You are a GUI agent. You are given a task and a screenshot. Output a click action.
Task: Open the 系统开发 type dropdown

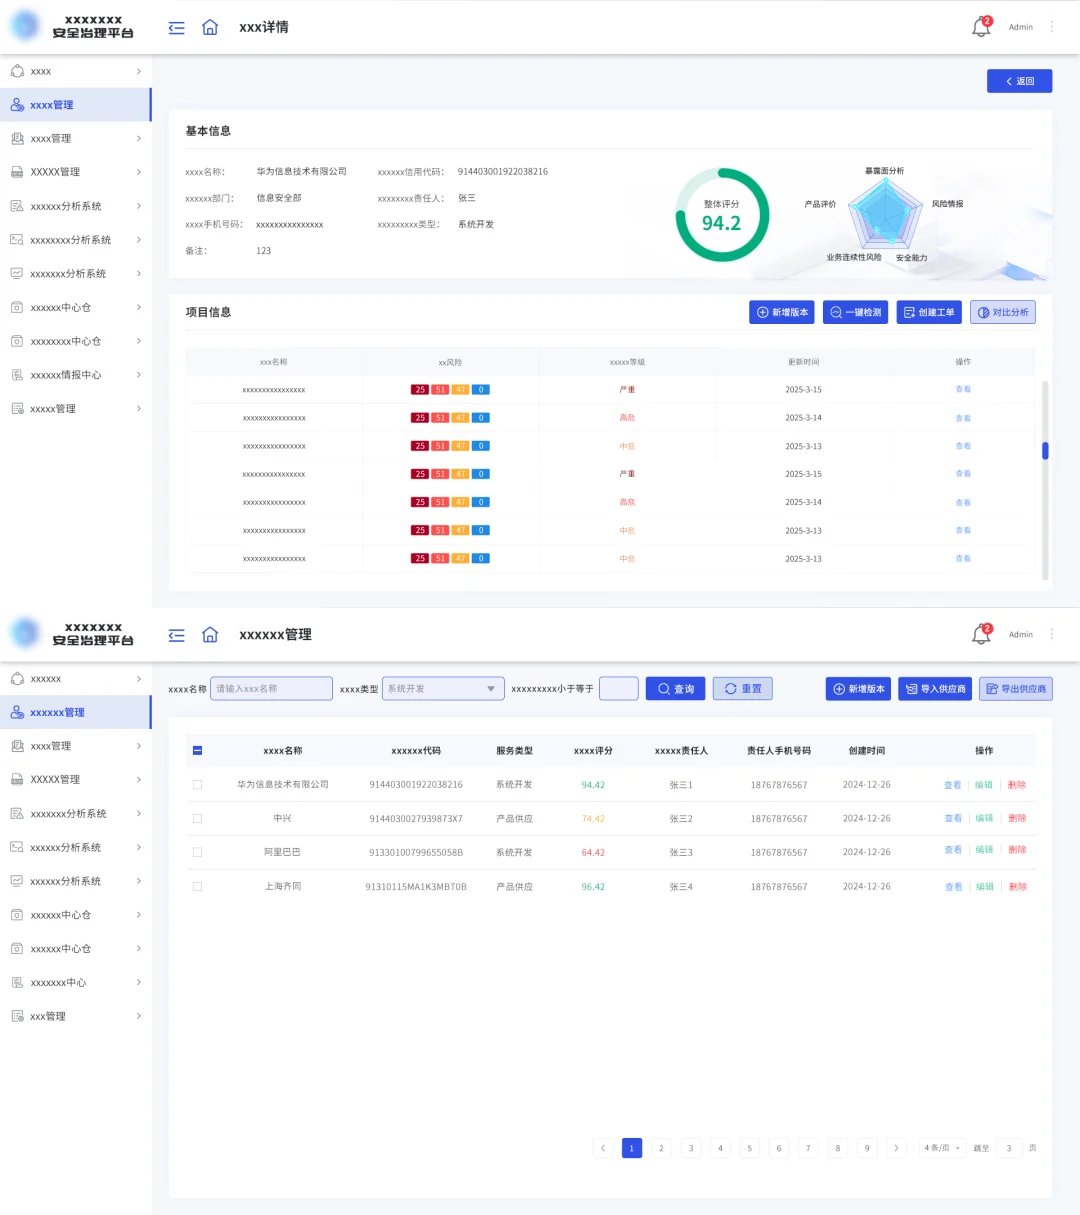click(443, 688)
